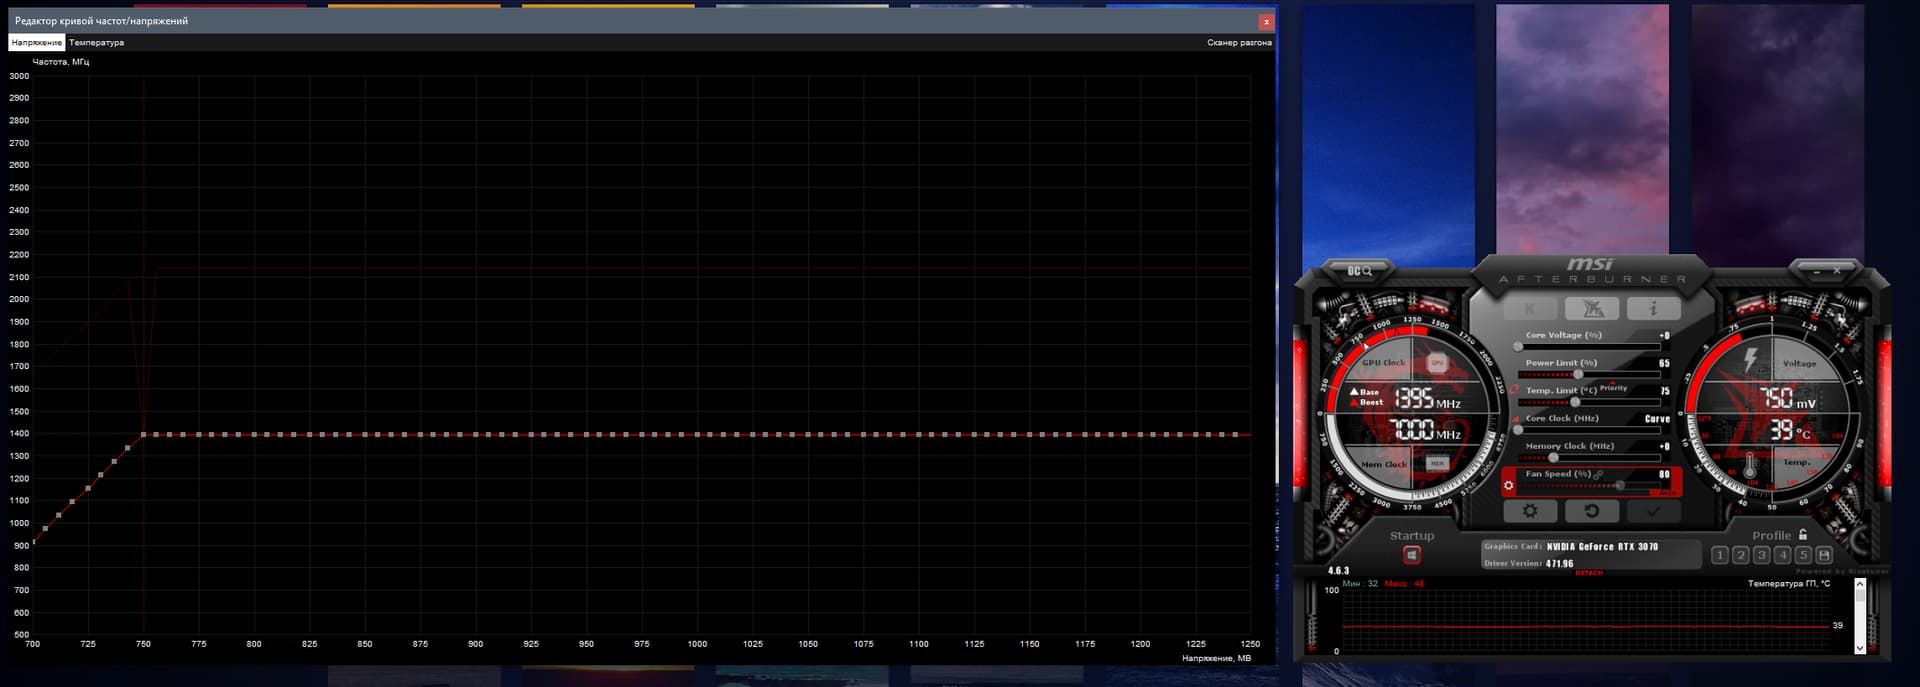Click the 750 mV voltage readout
Viewport: 1920px width, 687px height.
point(1787,399)
